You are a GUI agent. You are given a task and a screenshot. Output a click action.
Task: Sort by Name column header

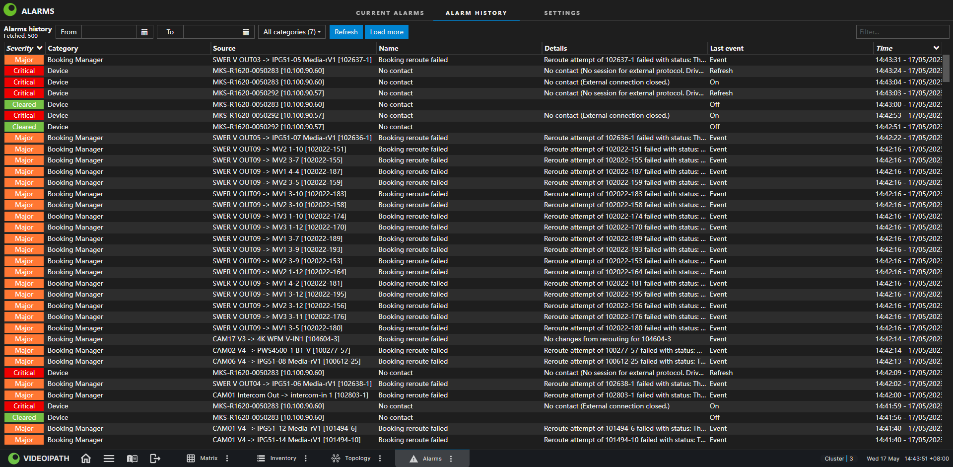coord(388,48)
